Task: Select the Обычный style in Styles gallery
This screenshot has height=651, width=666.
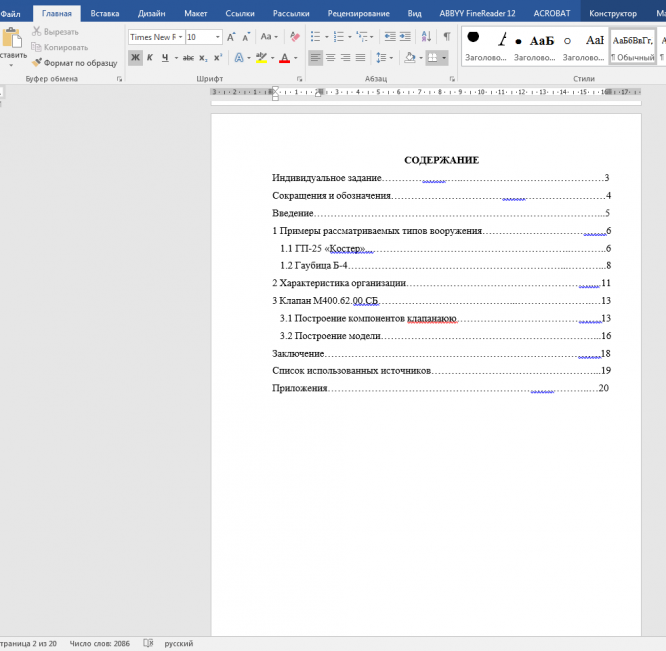Action: click(632, 46)
